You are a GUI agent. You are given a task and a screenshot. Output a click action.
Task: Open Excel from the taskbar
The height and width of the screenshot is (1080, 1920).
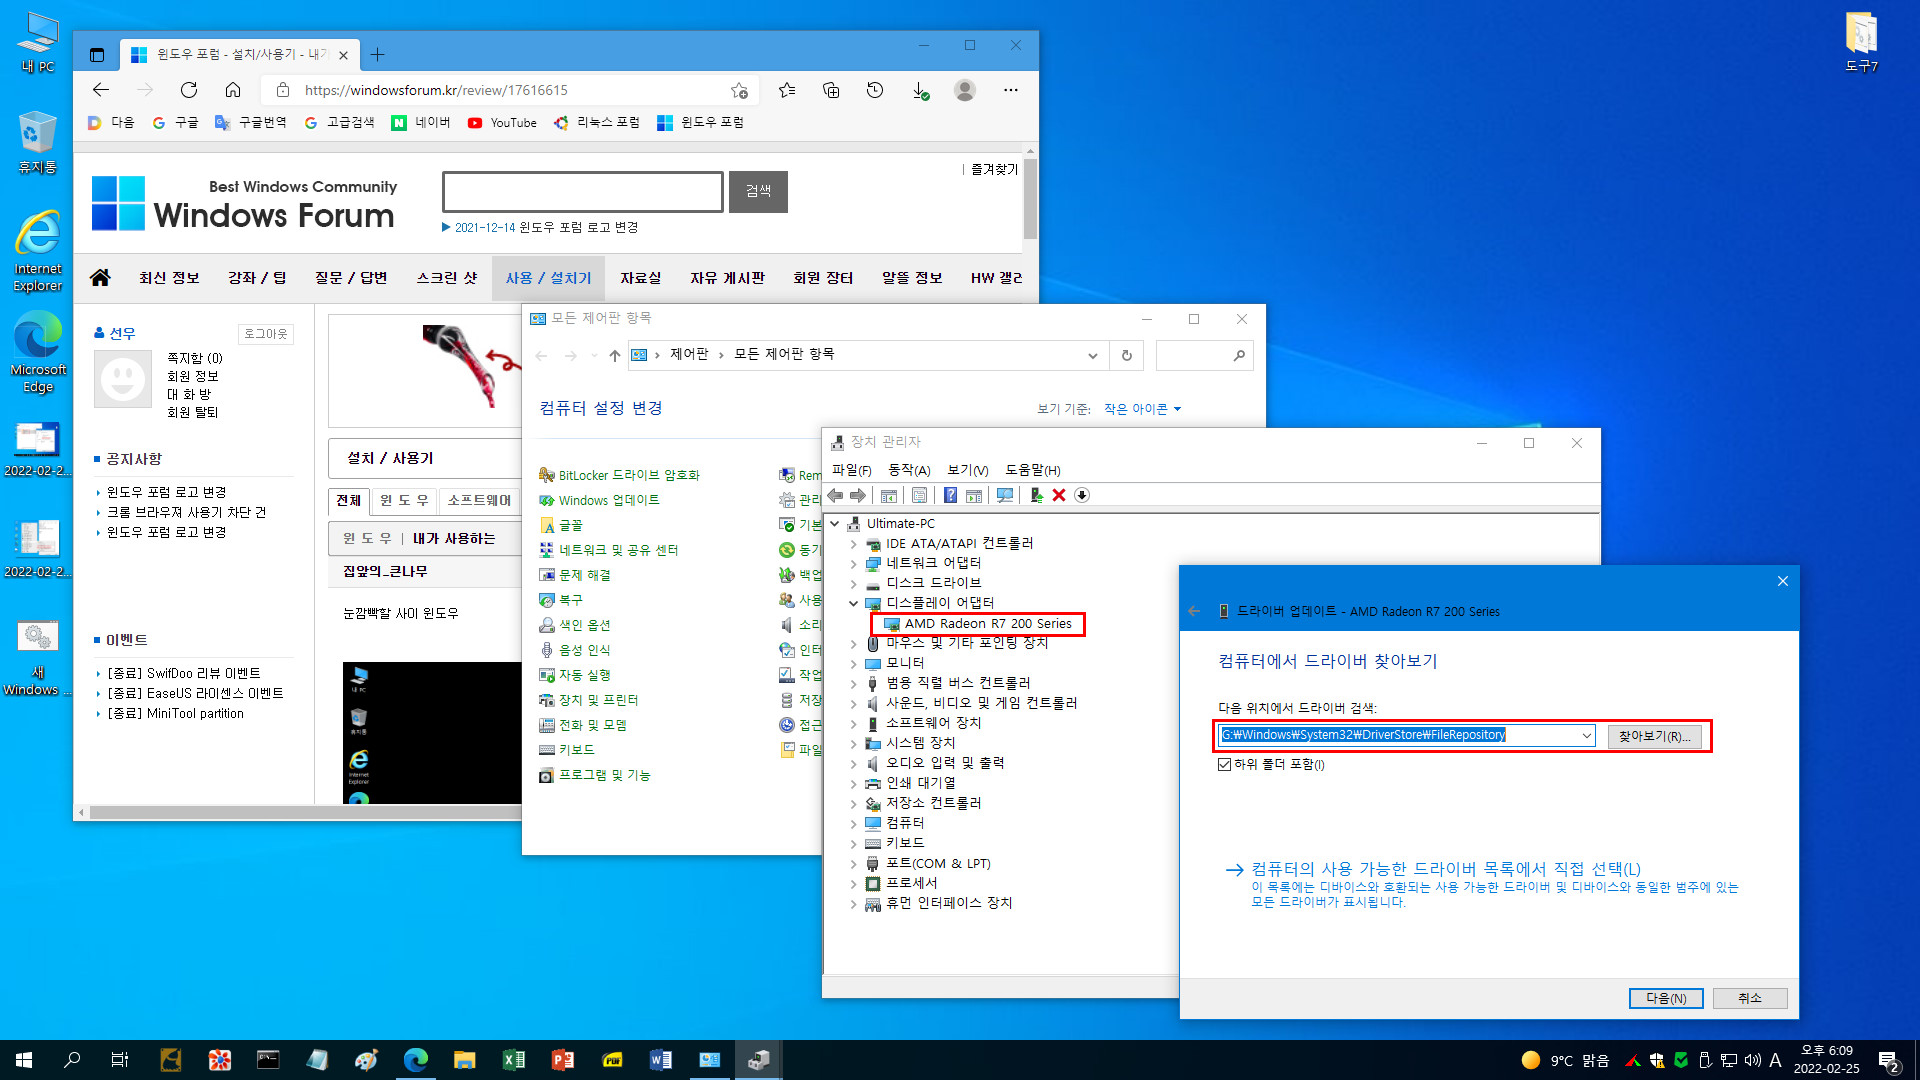(514, 1060)
